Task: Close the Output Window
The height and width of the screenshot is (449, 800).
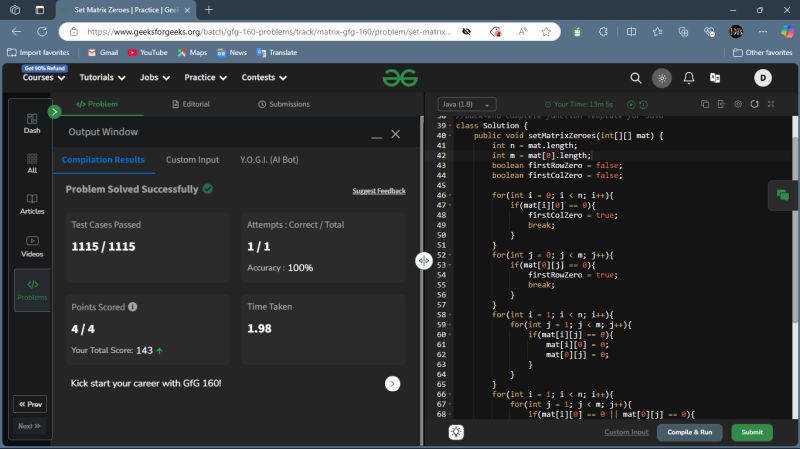Action: click(x=395, y=134)
